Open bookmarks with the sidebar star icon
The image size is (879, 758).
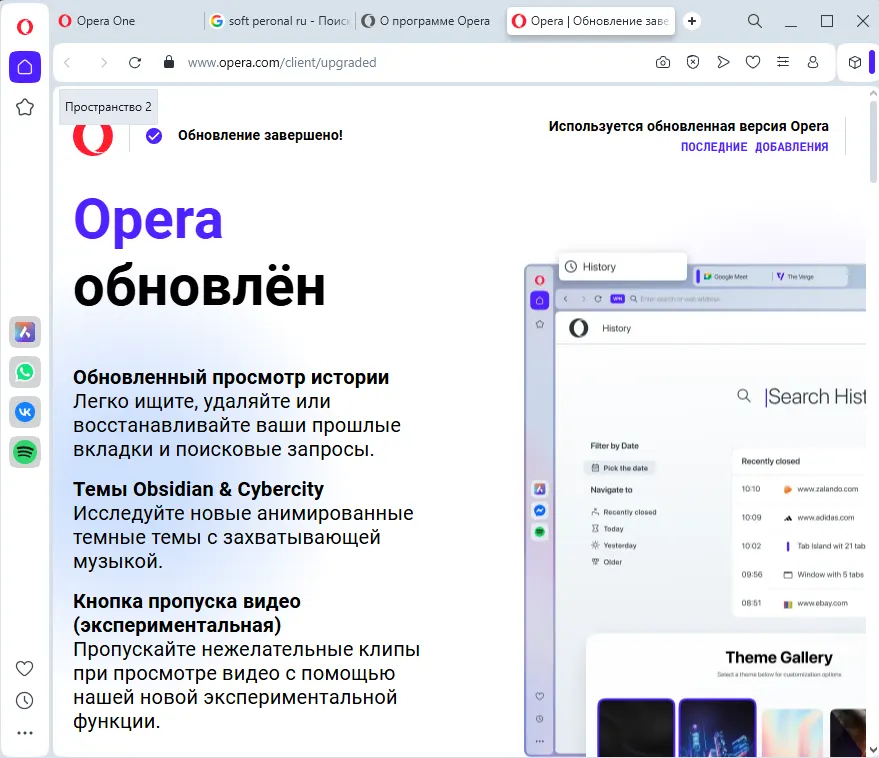click(x=24, y=107)
